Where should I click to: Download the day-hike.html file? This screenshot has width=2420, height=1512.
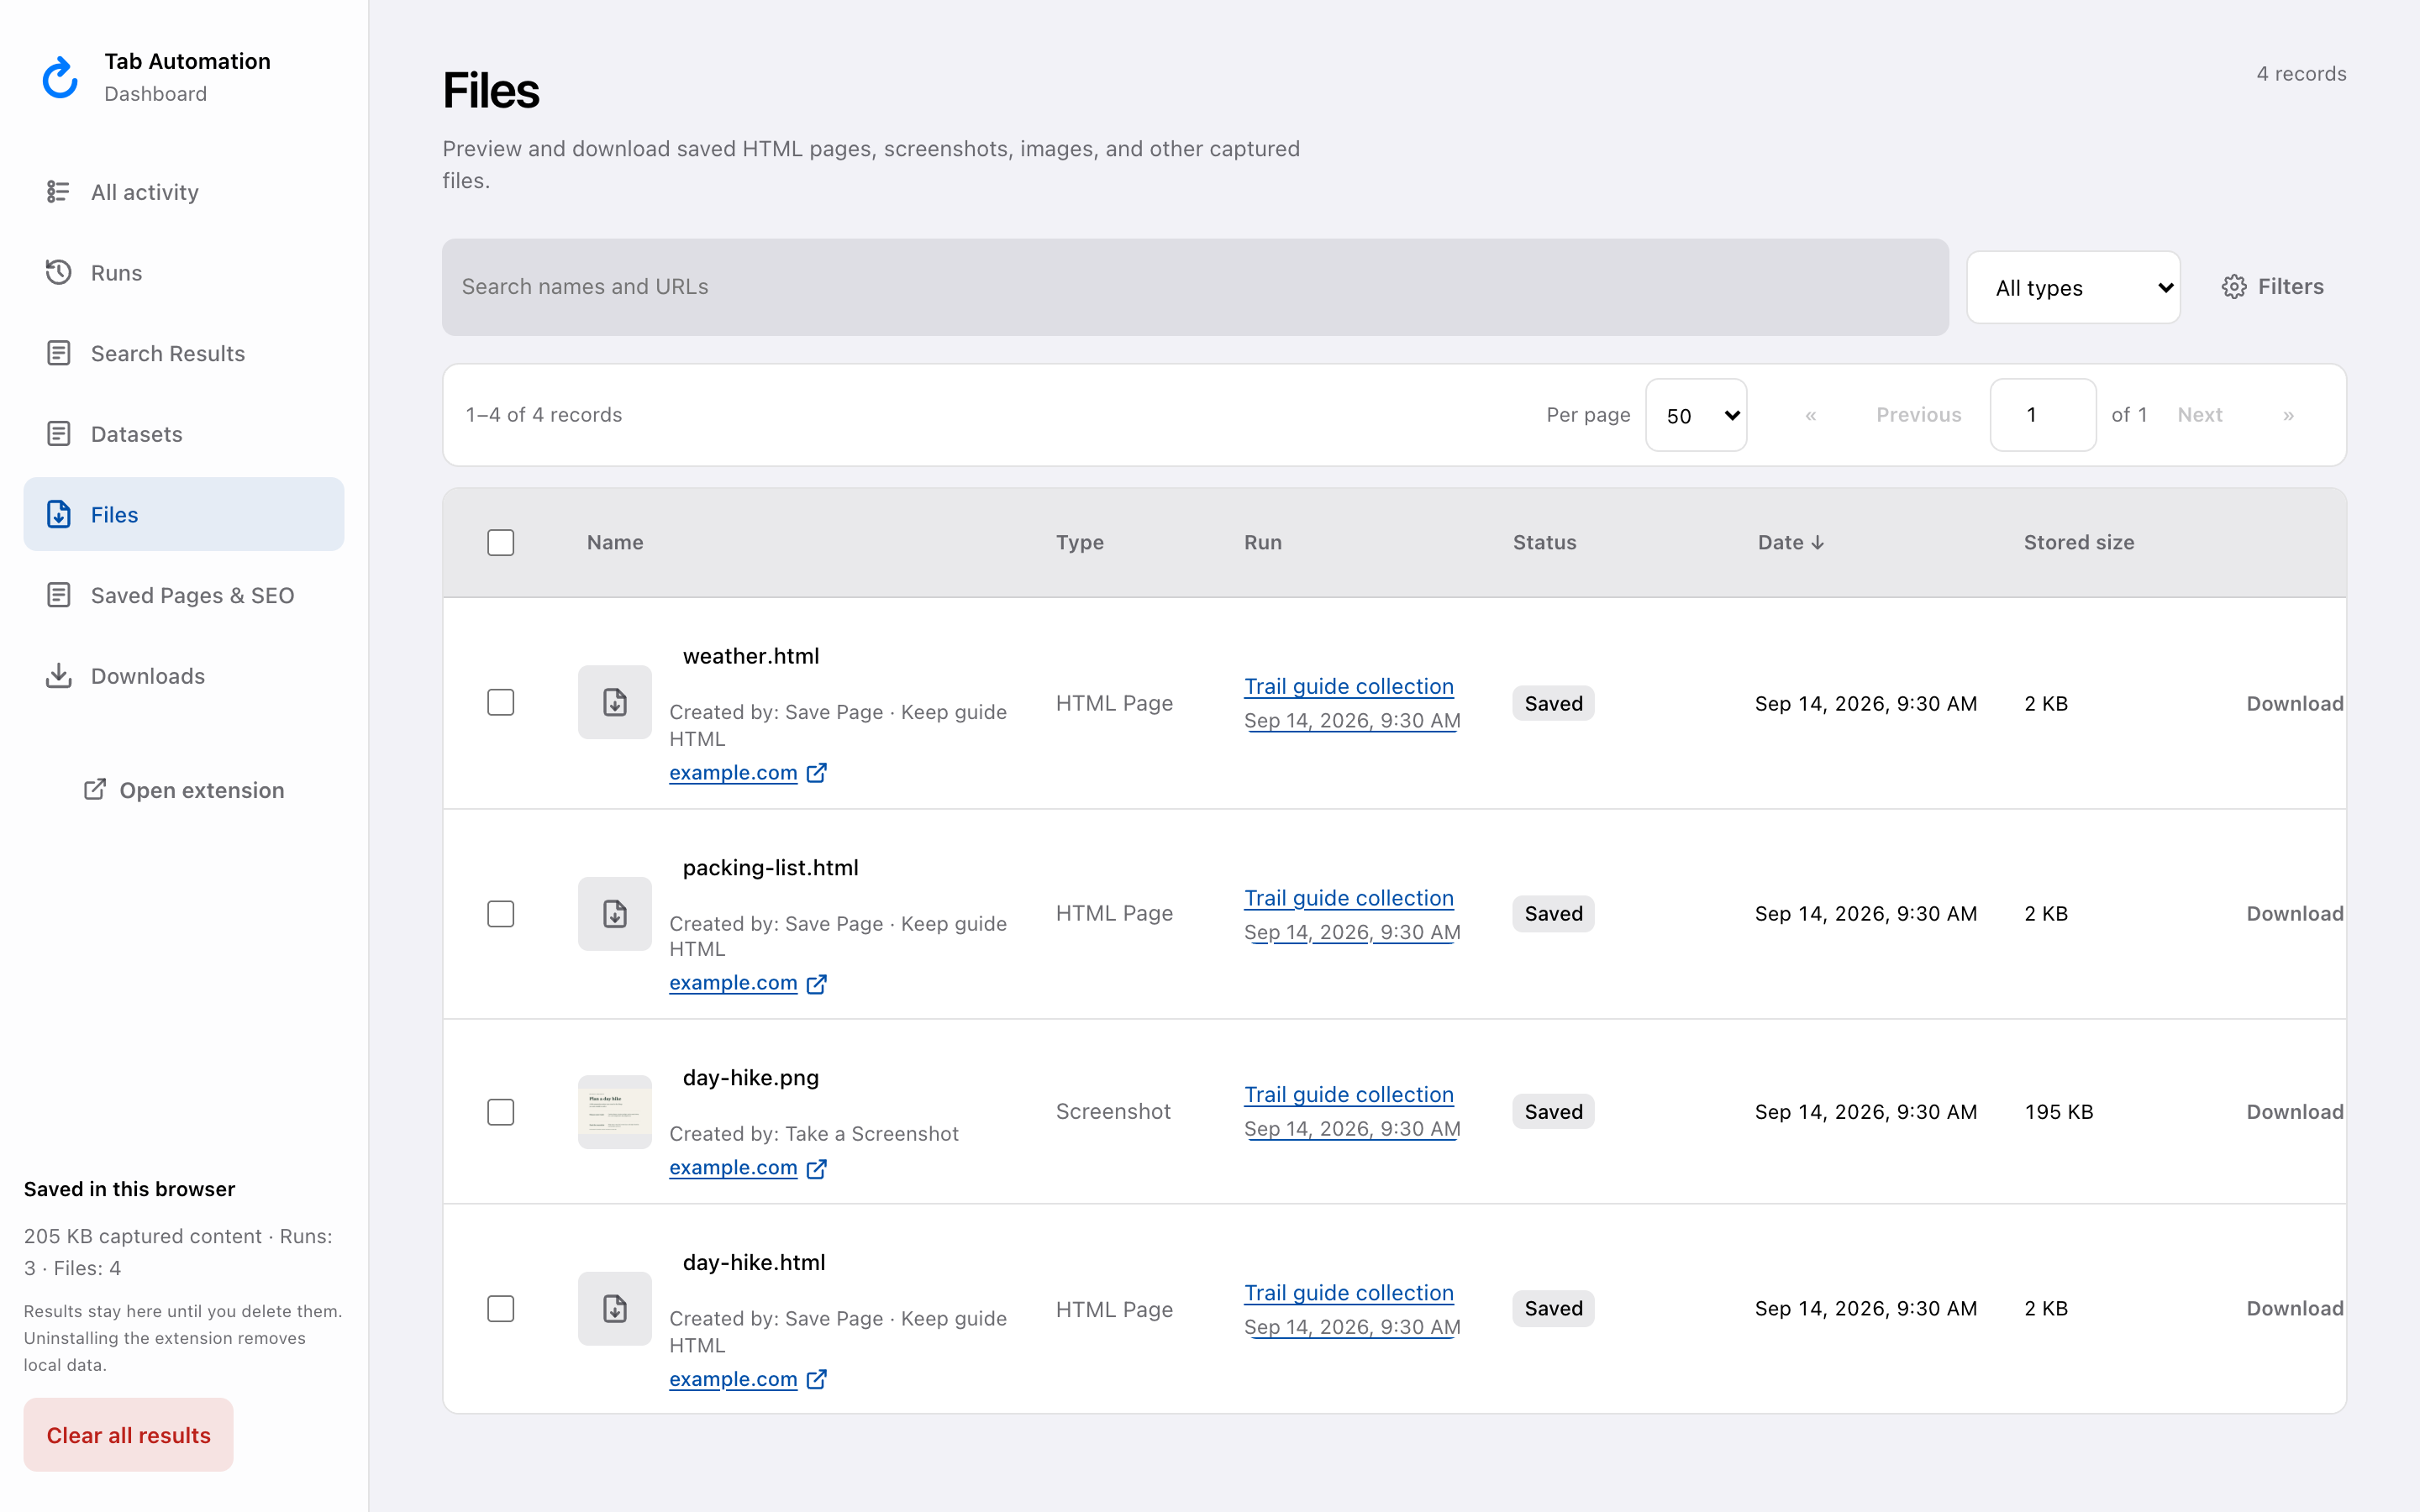(2295, 1308)
